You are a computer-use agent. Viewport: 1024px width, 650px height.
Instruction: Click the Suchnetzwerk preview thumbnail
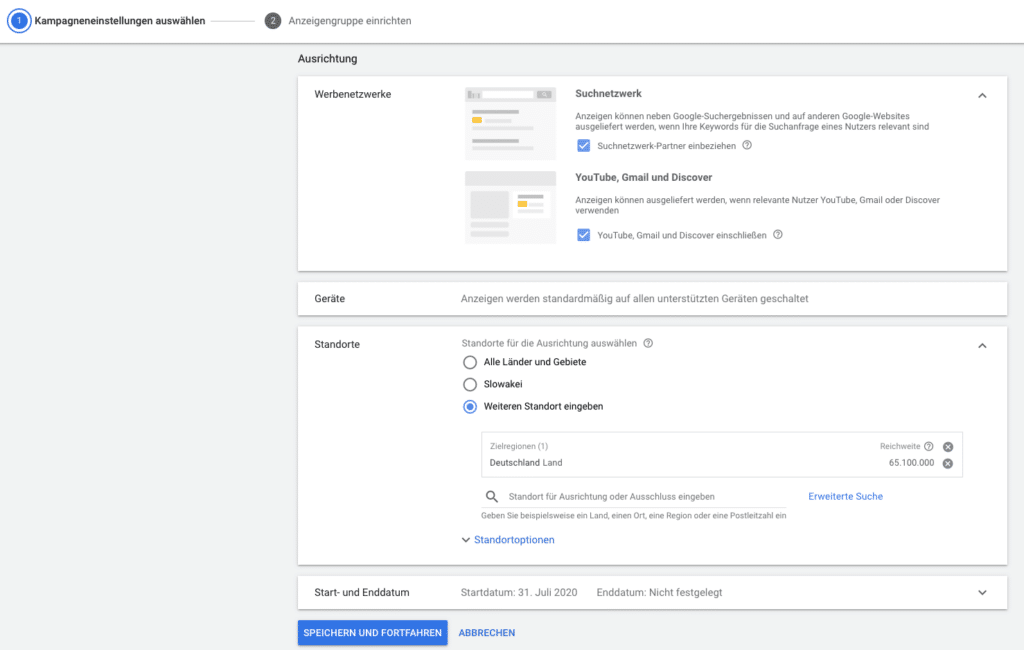(x=511, y=123)
